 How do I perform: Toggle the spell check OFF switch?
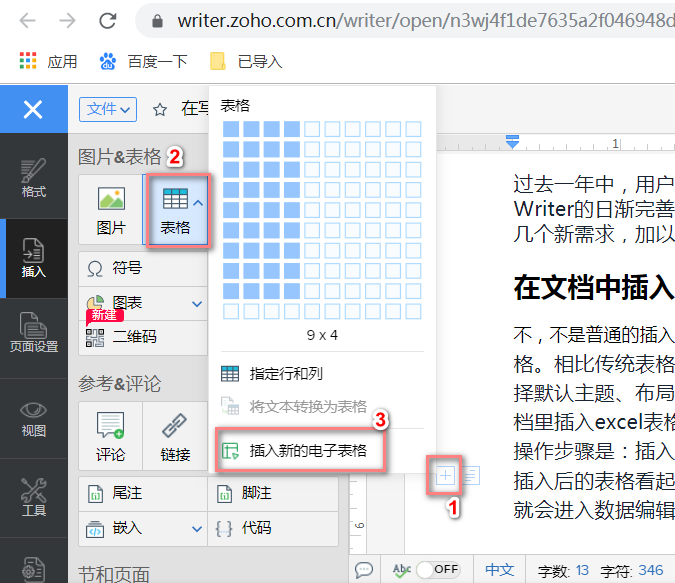[438, 570]
